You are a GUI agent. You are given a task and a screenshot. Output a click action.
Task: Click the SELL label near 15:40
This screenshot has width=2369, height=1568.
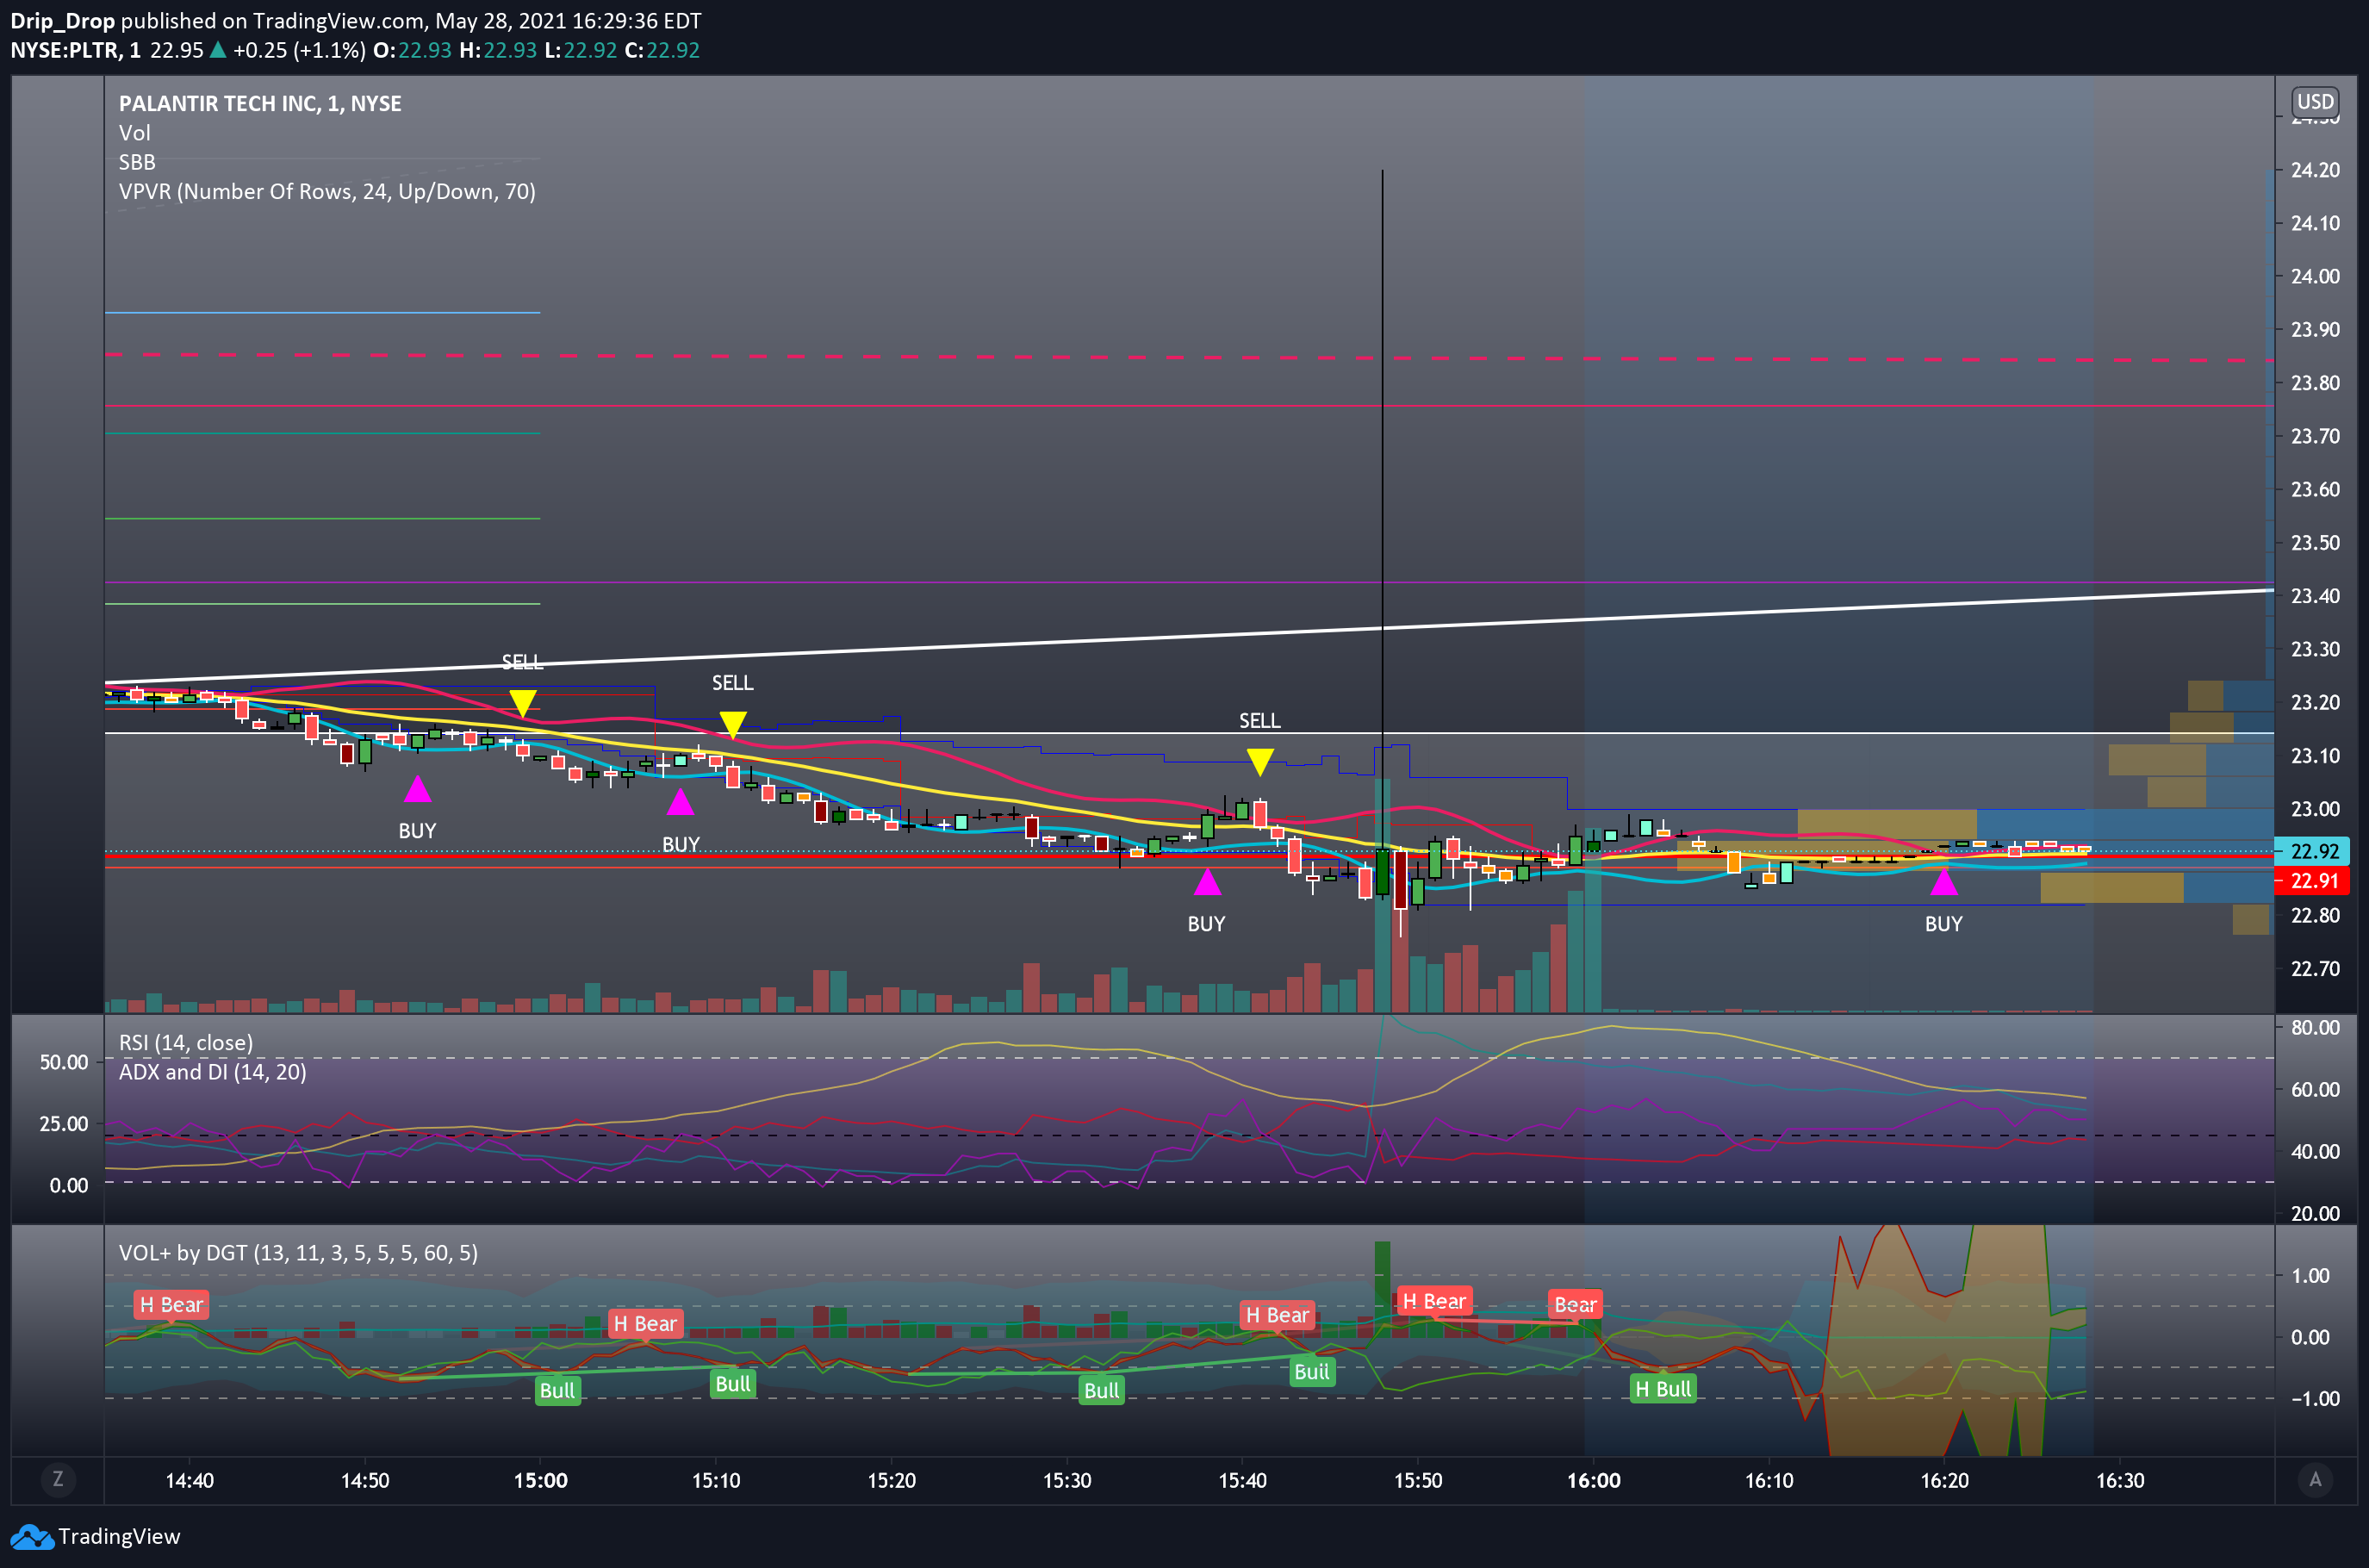tap(1260, 721)
